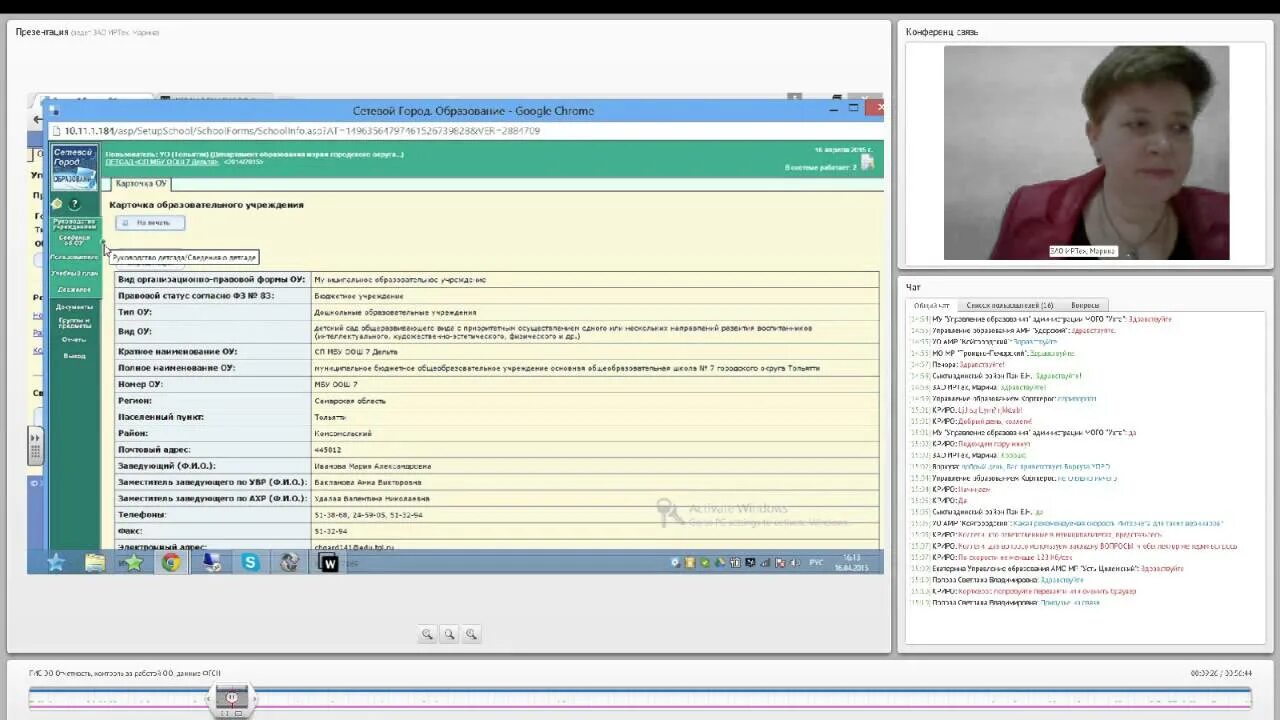Click the green star taskbar icon

133,562
